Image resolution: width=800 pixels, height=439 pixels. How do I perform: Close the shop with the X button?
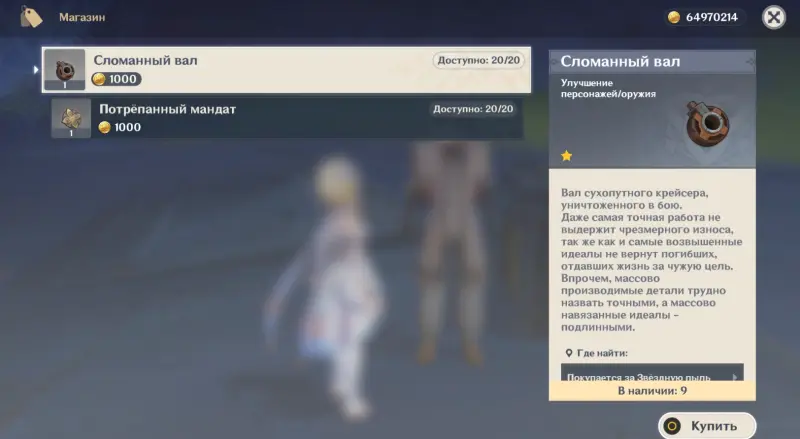773,17
